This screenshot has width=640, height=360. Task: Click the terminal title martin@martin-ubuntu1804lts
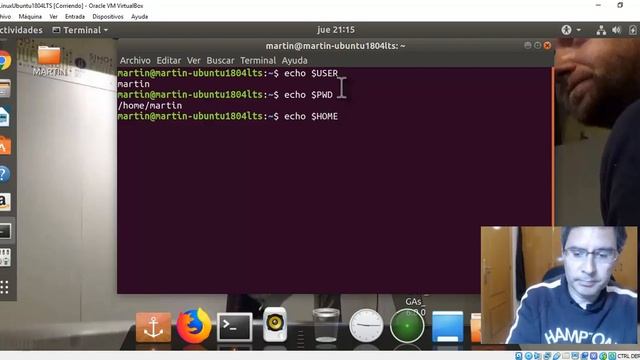[x=336, y=46]
